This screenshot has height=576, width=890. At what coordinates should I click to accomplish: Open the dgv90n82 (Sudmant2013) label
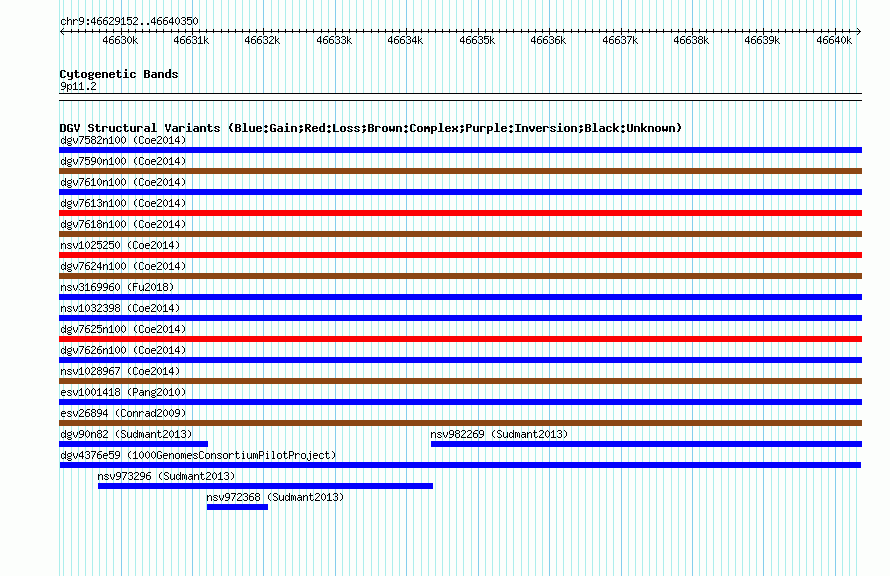[126, 434]
